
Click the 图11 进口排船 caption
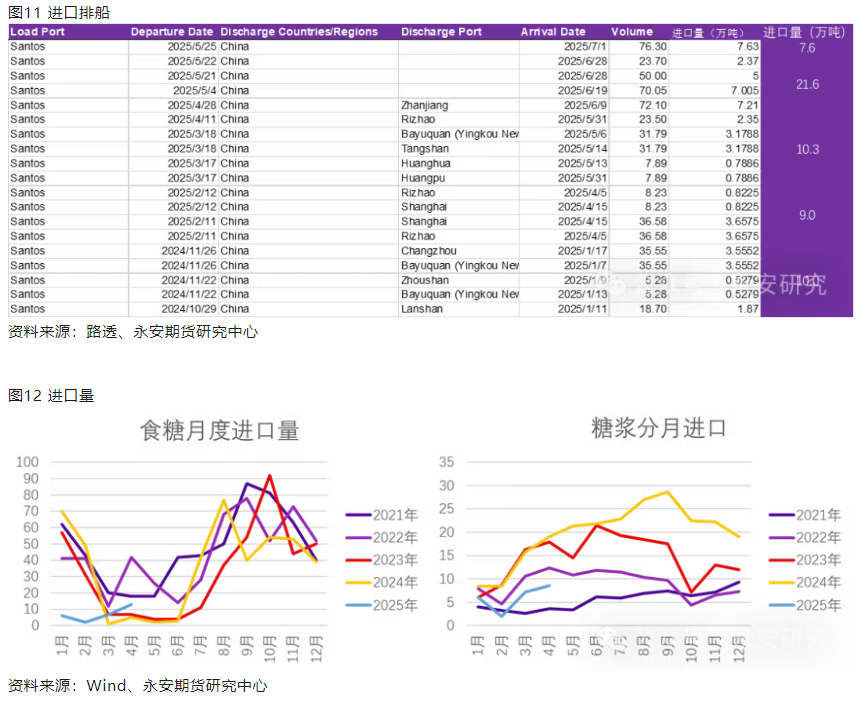tap(59, 11)
